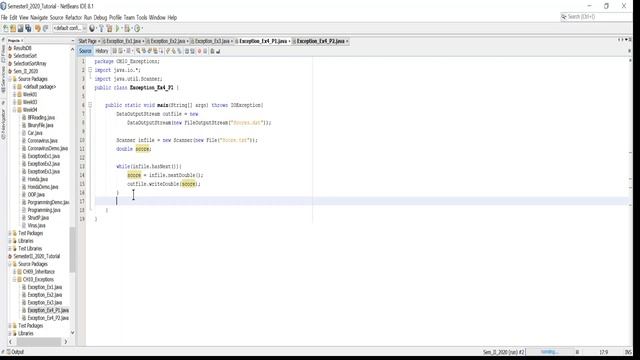Open the Services side tab
The image size is (640, 360).
click(3, 80)
